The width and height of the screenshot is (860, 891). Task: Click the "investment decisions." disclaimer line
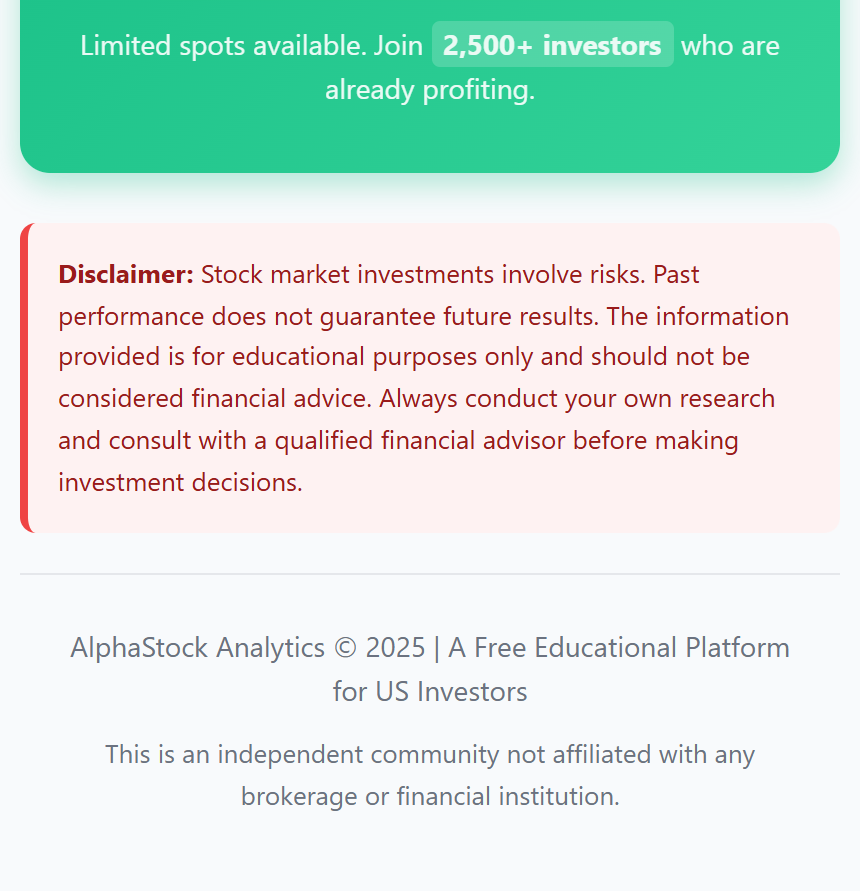(180, 483)
